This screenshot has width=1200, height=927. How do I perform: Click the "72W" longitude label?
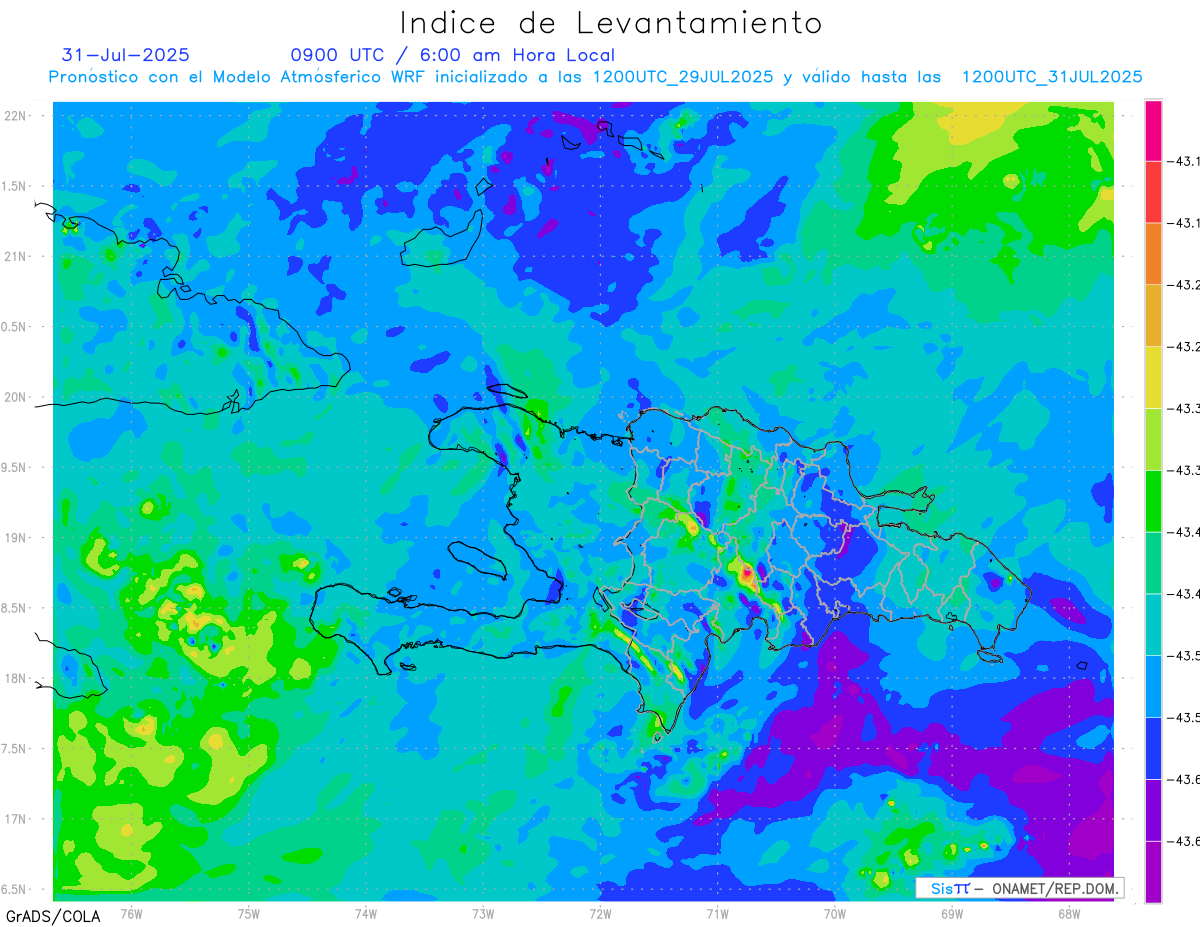600,913
